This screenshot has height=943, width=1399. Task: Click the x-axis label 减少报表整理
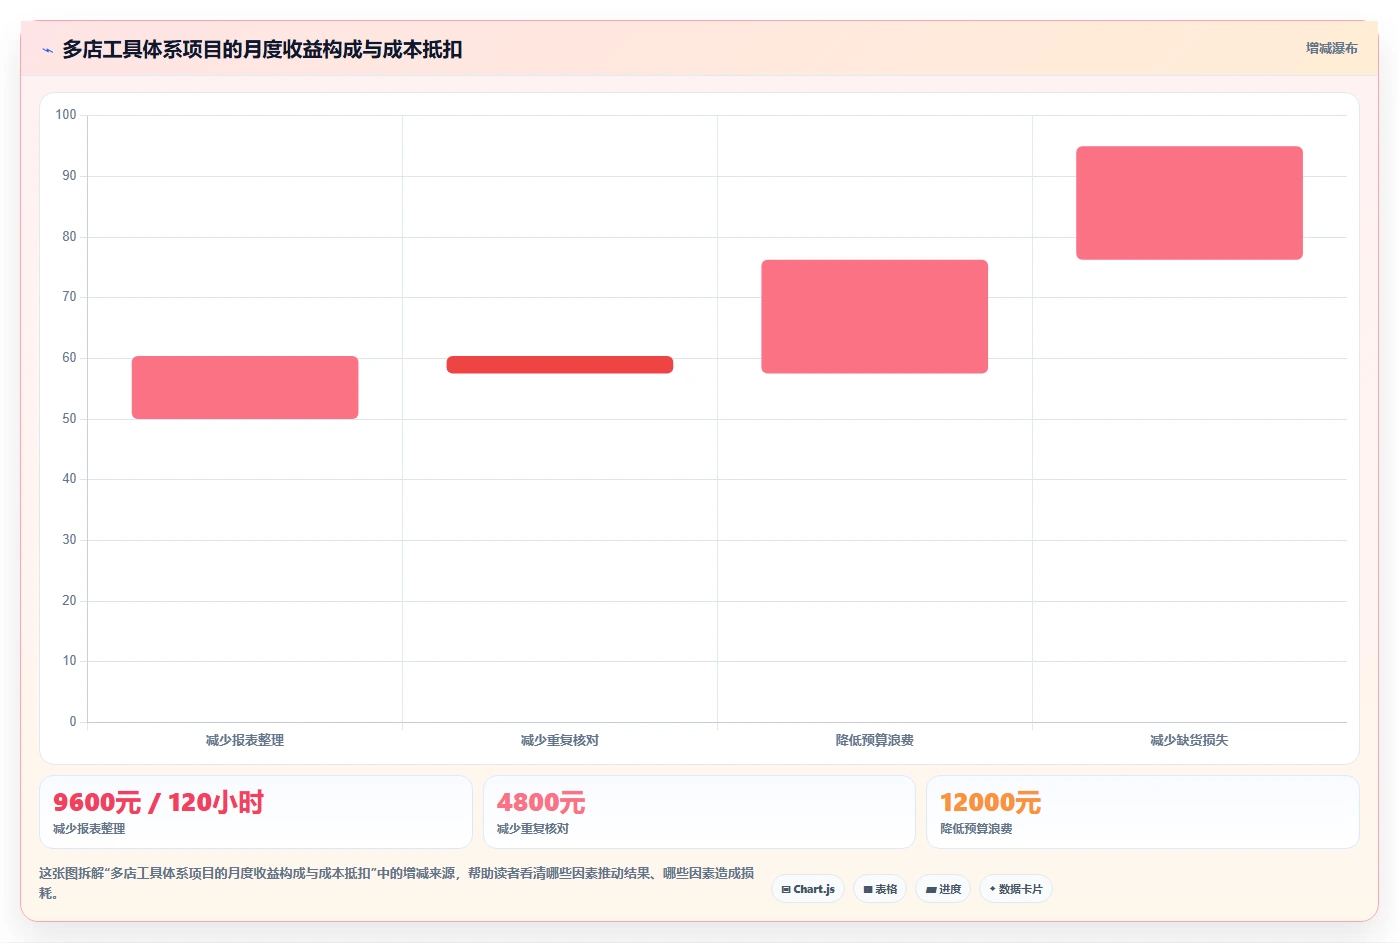click(245, 740)
